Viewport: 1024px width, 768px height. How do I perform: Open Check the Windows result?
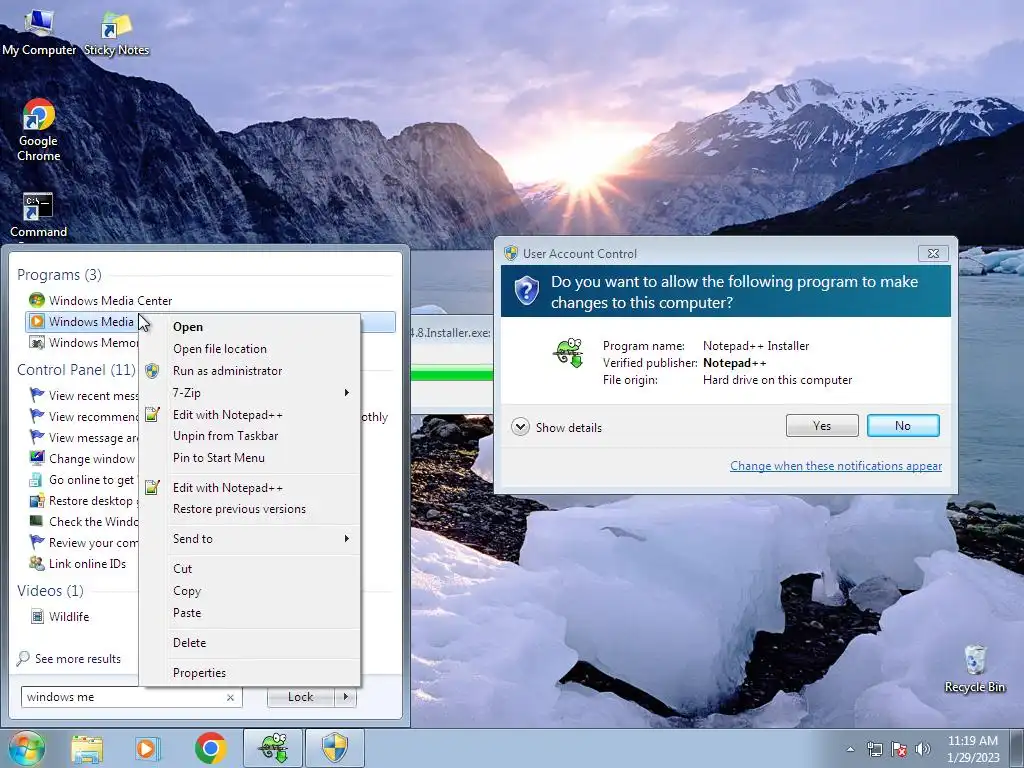84,522
